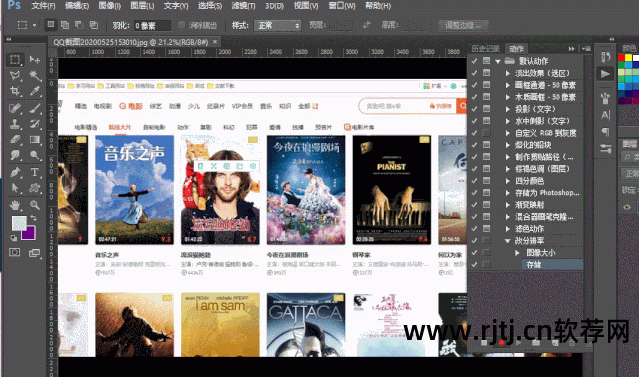Open the 图层(L) menu
Viewport: 639px width, 377px height.
(x=142, y=6)
